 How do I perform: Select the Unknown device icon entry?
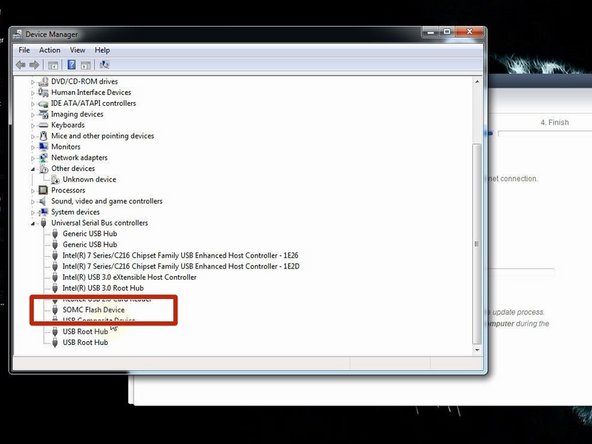[55, 179]
